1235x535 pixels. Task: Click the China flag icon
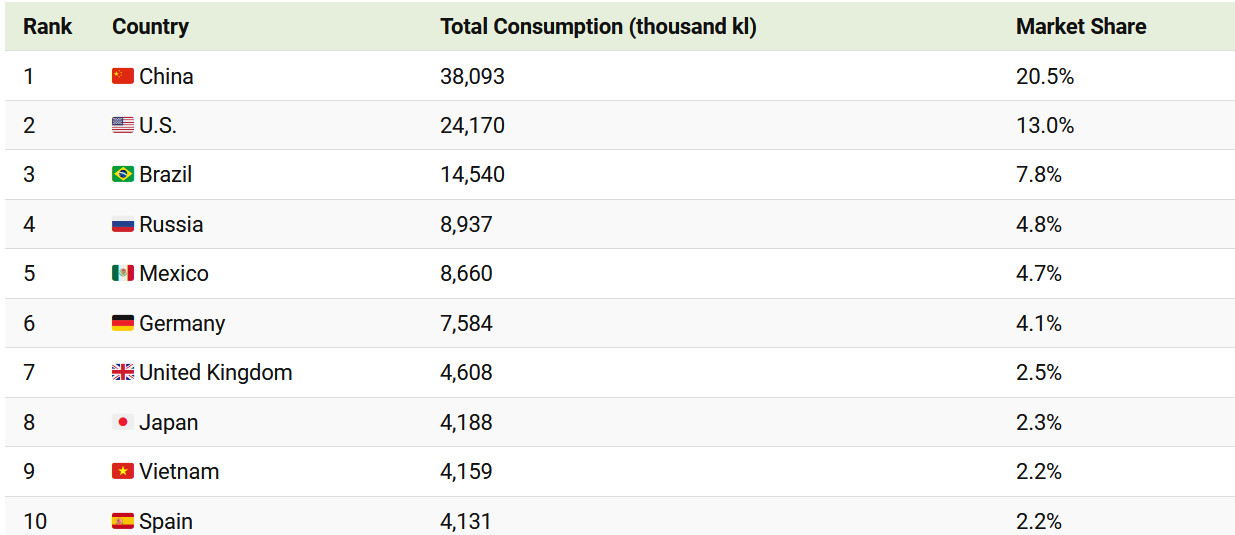(x=122, y=76)
